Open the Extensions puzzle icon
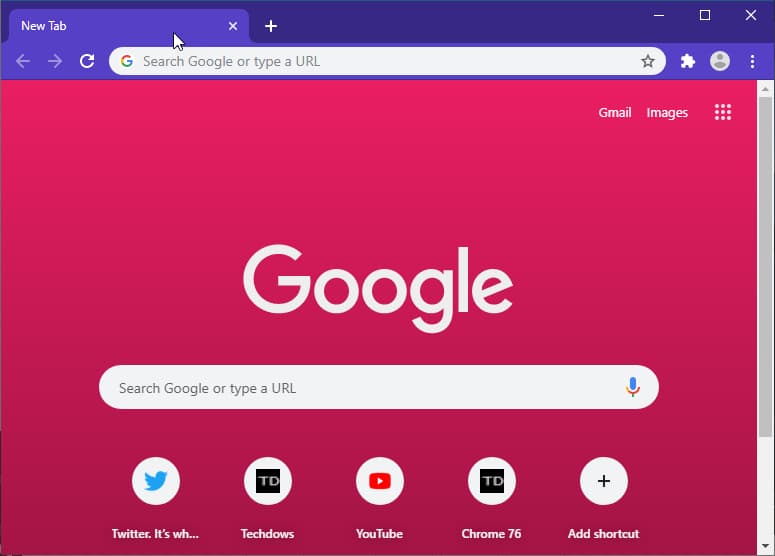775x556 pixels. point(688,61)
